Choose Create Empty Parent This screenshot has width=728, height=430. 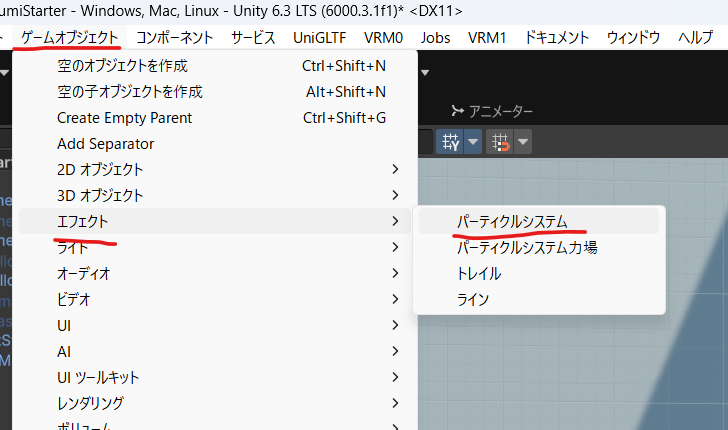click(125, 118)
